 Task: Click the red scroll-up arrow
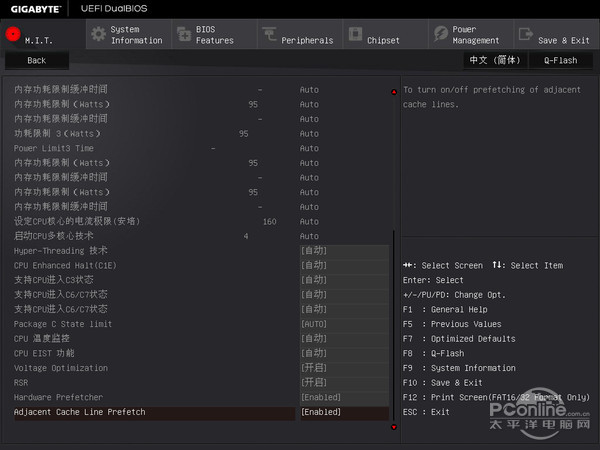click(394, 93)
